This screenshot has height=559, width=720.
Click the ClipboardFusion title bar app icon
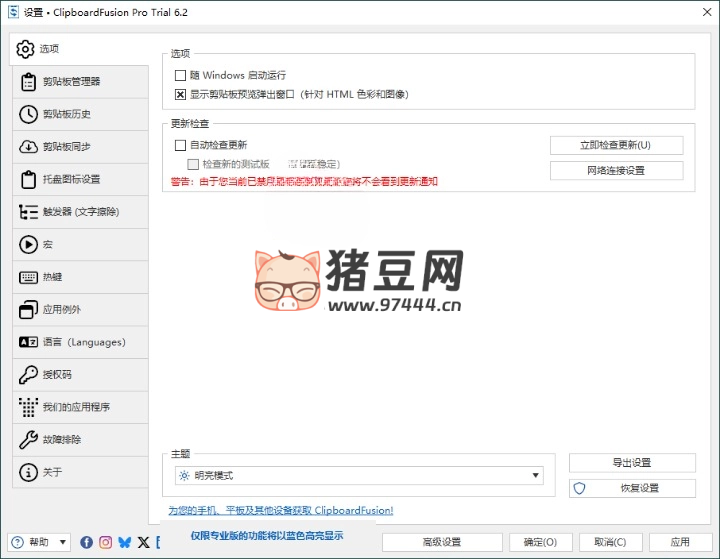click(13, 12)
